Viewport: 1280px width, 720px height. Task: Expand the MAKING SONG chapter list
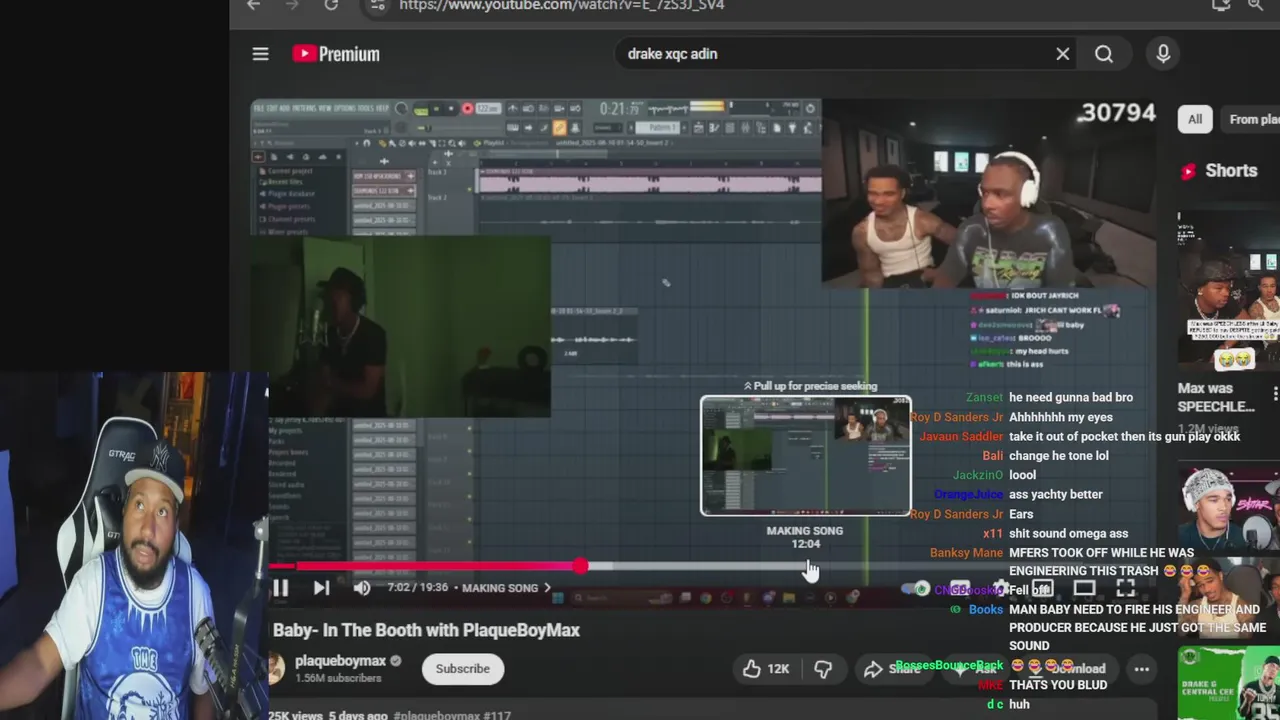tap(506, 588)
